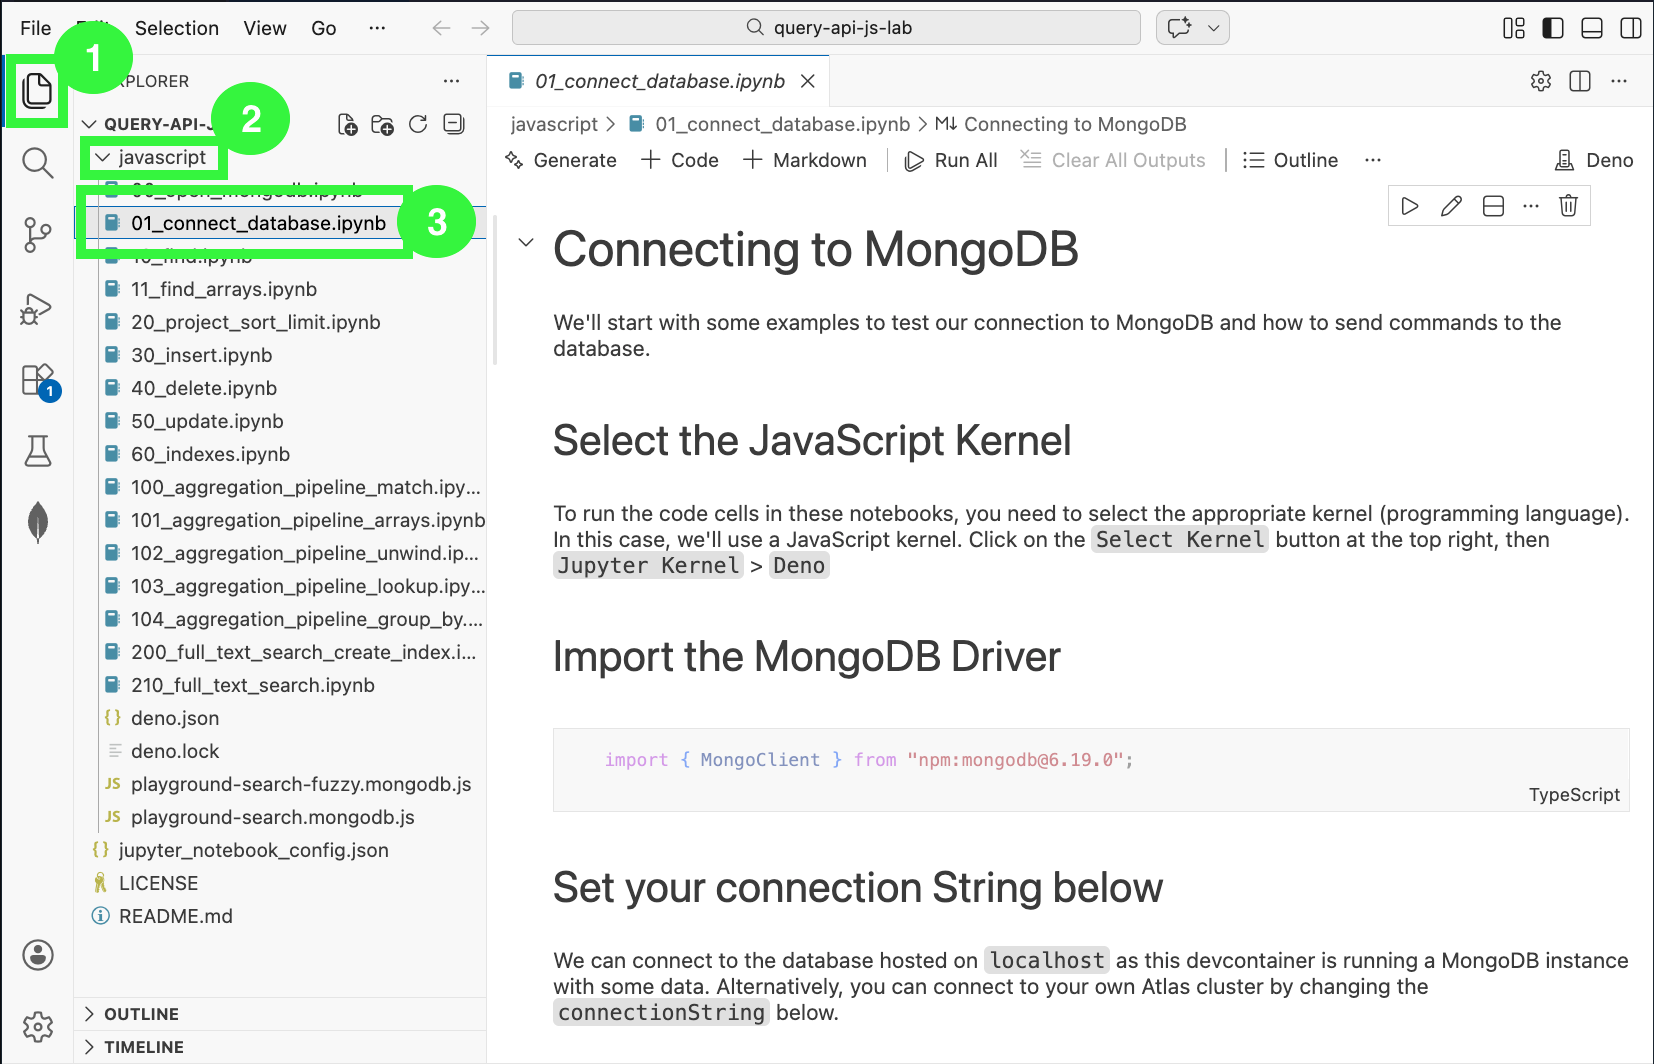Click the New File icon in Explorer
The height and width of the screenshot is (1064, 1654).
pyautogui.click(x=347, y=124)
